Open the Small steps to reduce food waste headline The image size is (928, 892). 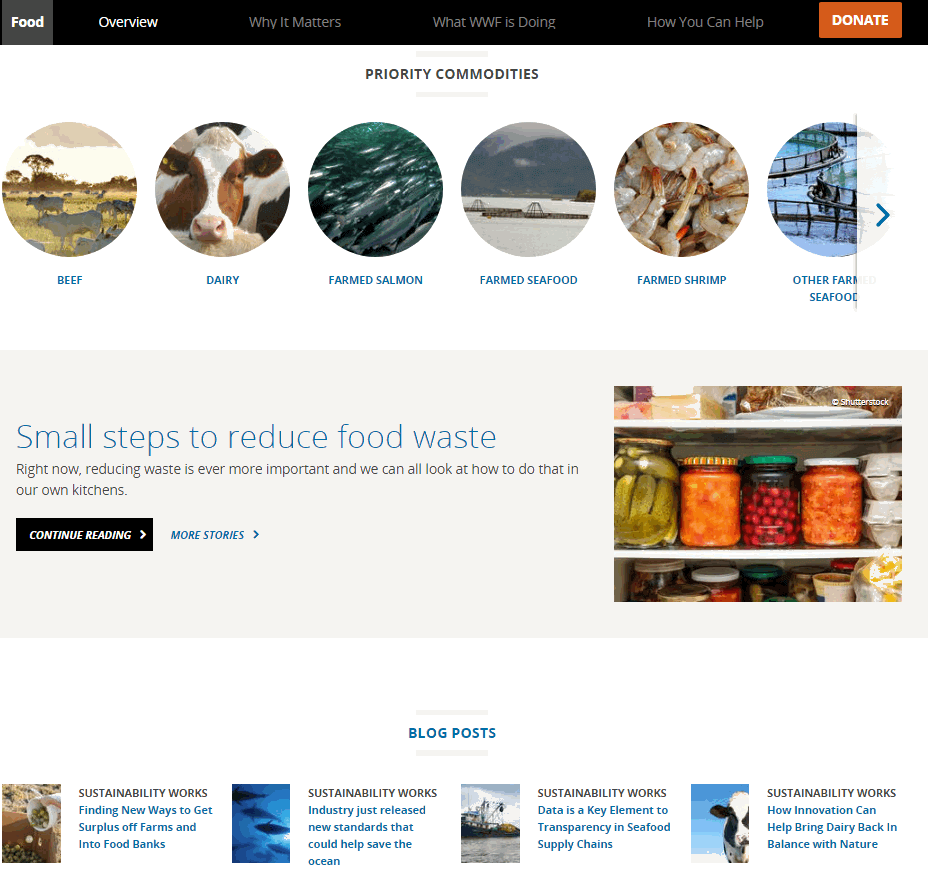(x=256, y=437)
